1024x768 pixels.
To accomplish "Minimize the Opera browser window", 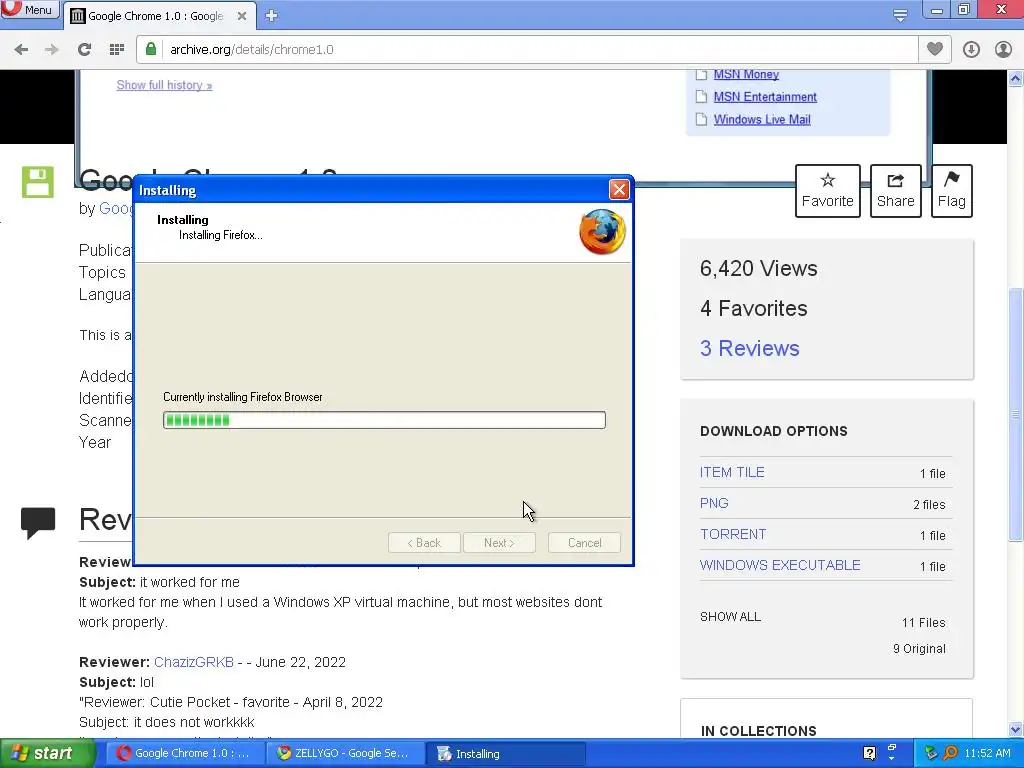I will (x=937, y=10).
